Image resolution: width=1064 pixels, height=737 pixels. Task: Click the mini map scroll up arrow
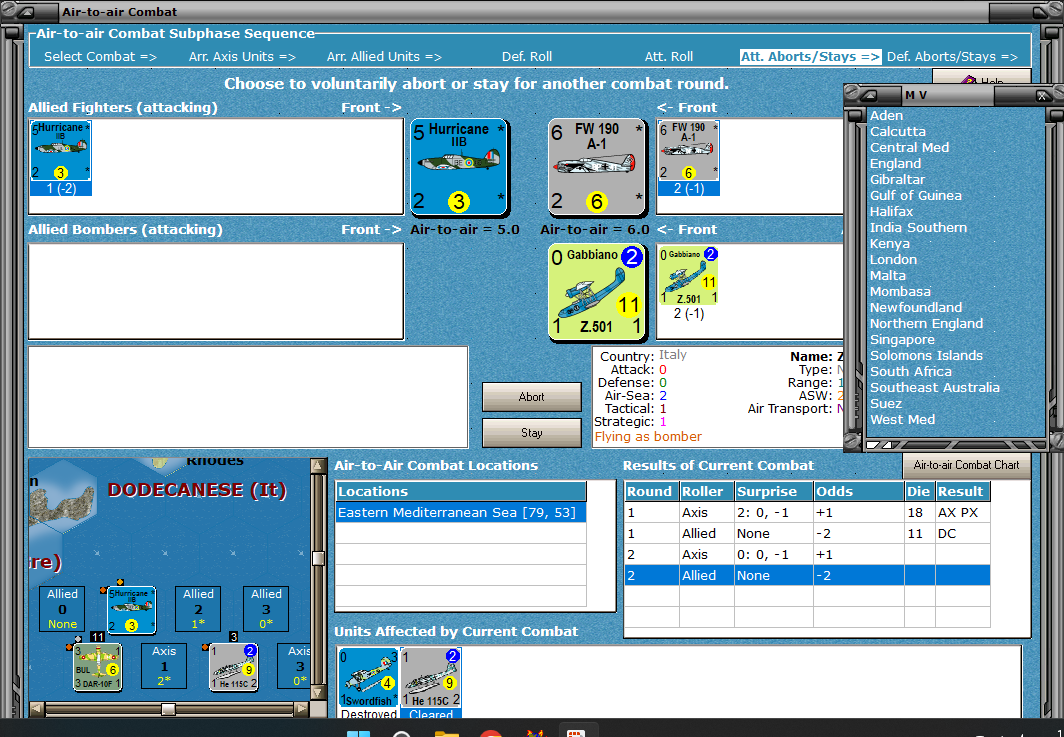point(318,466)
